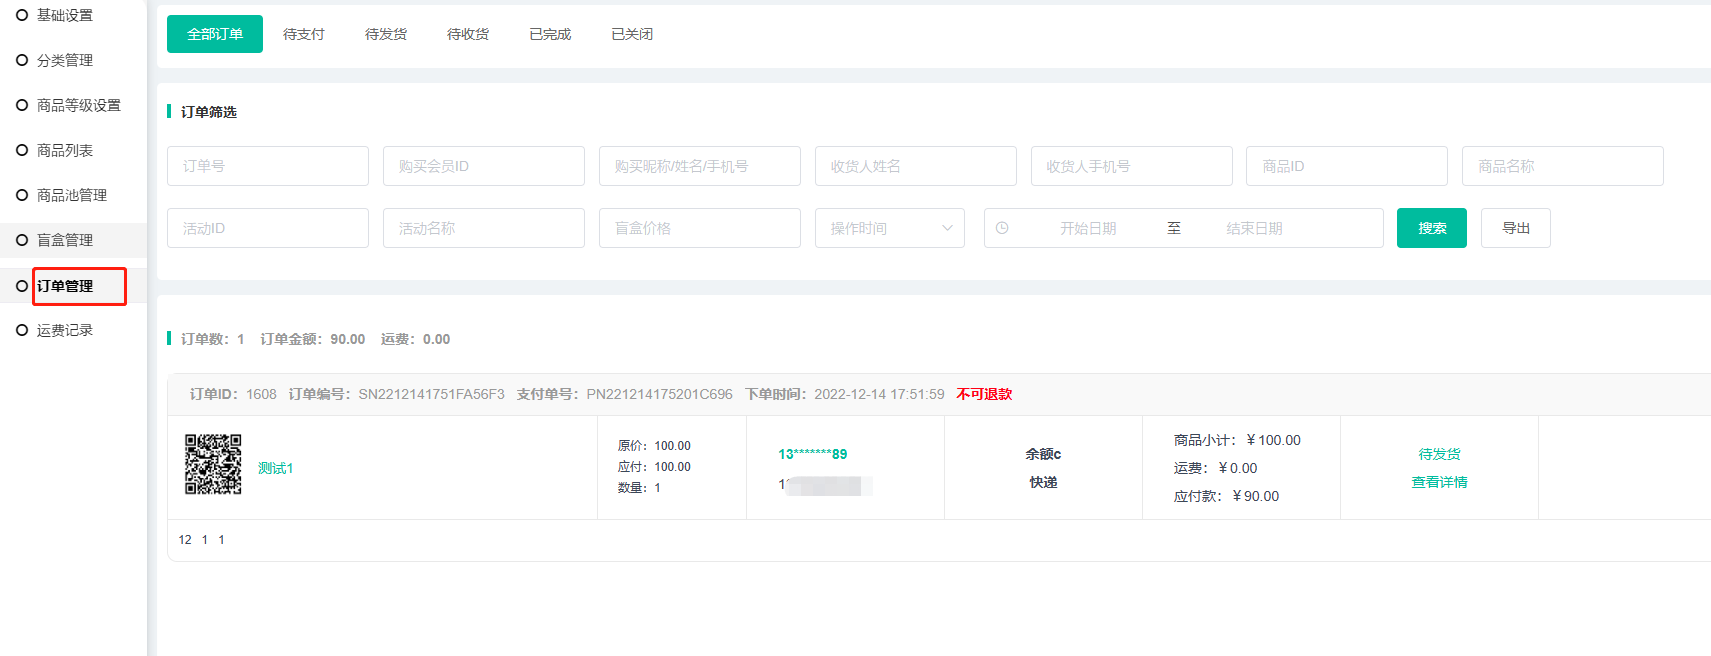The height and width of the screenshot is (656, 1711).
Task: Click the 测试1 product name link
Action: click(276, 468)
